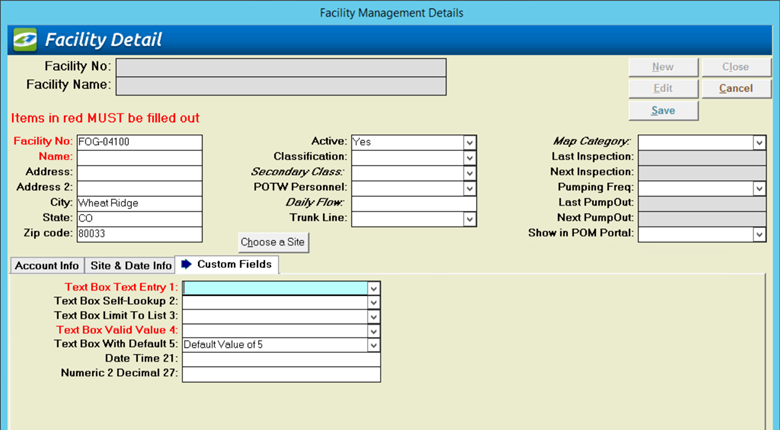Expand the Text Box Valid Value 4 dropdown

(374, 331)
